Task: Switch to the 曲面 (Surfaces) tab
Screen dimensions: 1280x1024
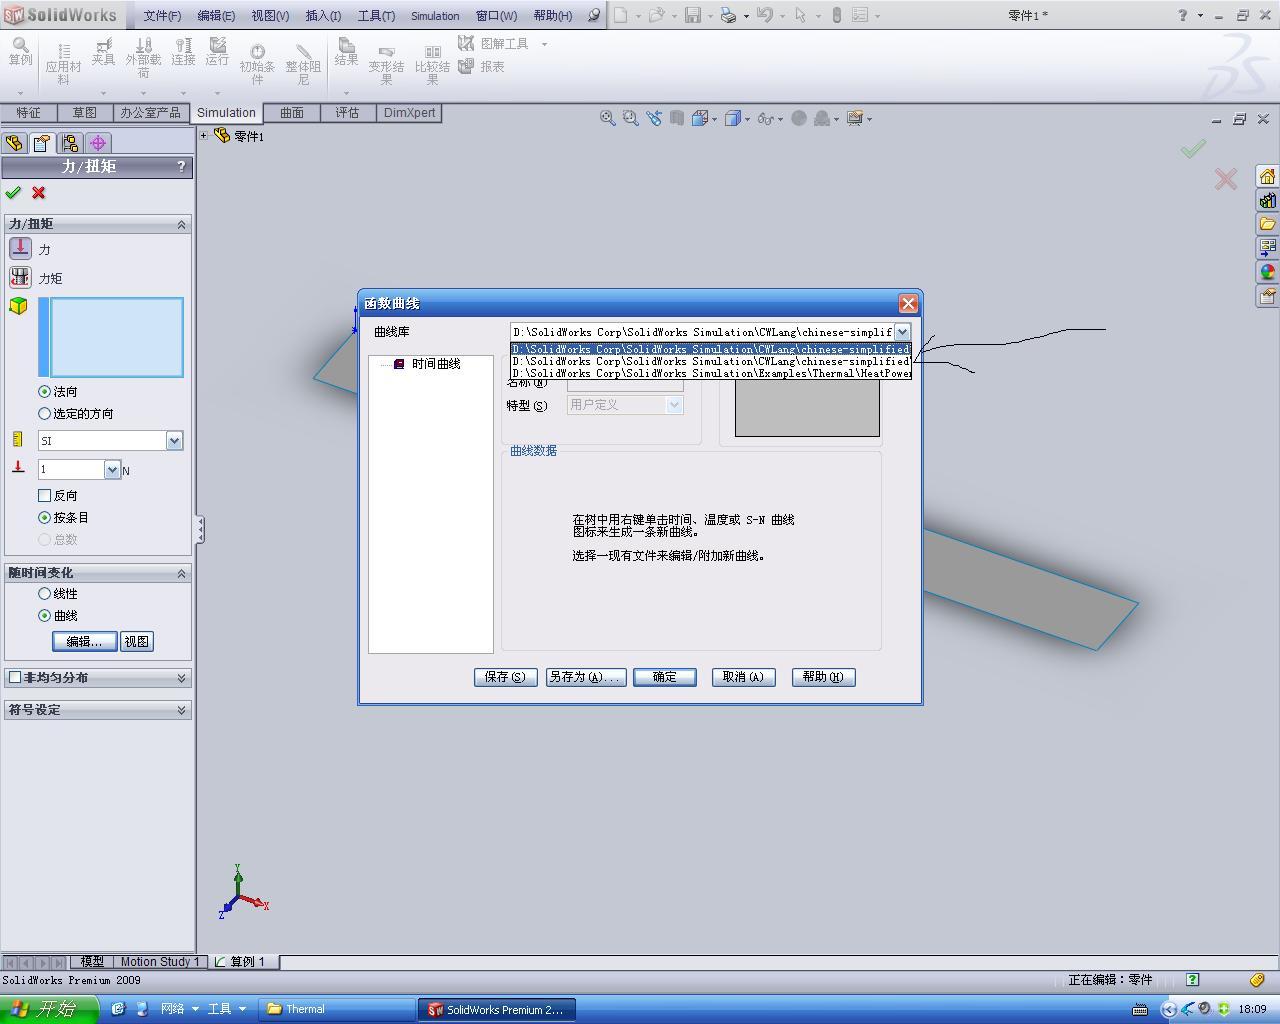Action: pos(292,113)
